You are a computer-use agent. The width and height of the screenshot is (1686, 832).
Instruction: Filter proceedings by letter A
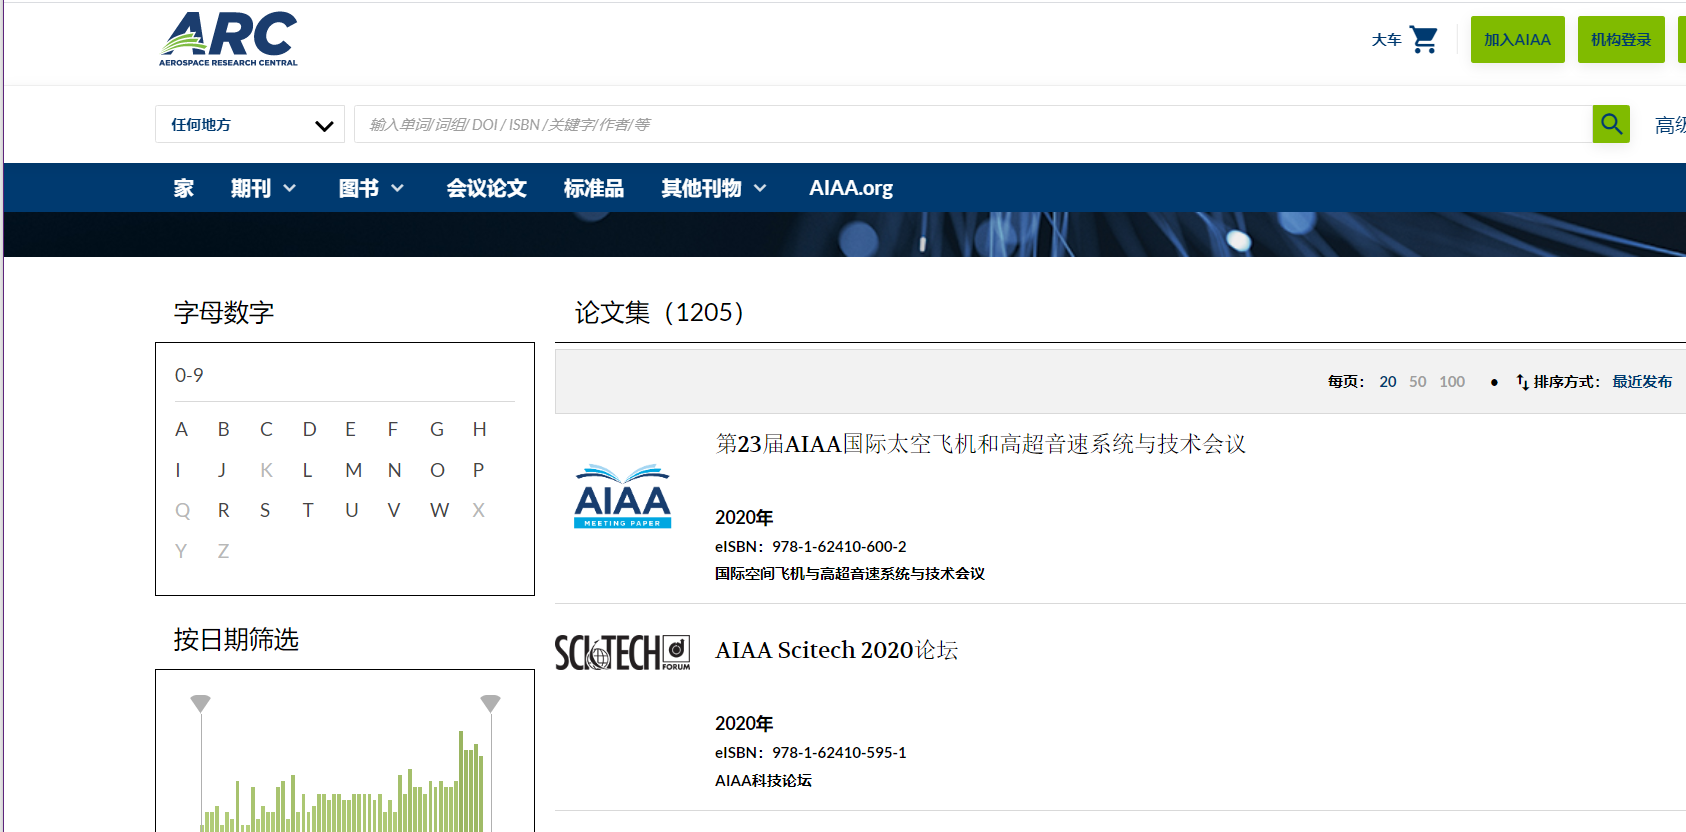click(181, 429)
